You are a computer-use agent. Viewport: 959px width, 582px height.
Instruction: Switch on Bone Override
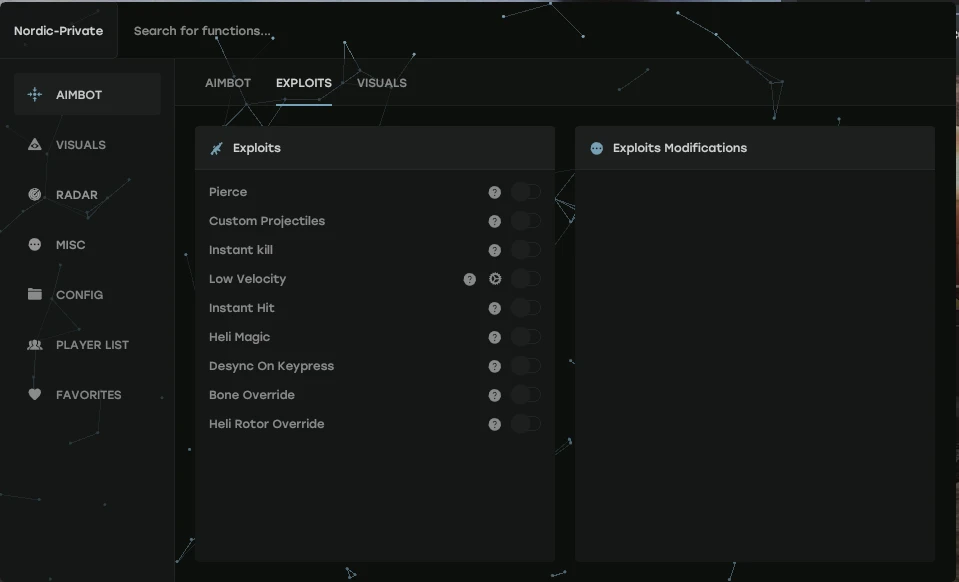coord(526,395)
